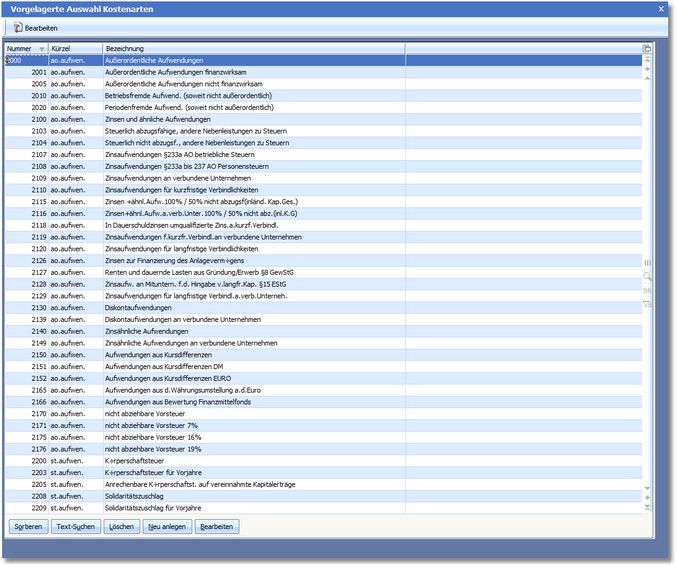Open Text-Suchen search button
677x567 pixels.
[x=75, y=526]
